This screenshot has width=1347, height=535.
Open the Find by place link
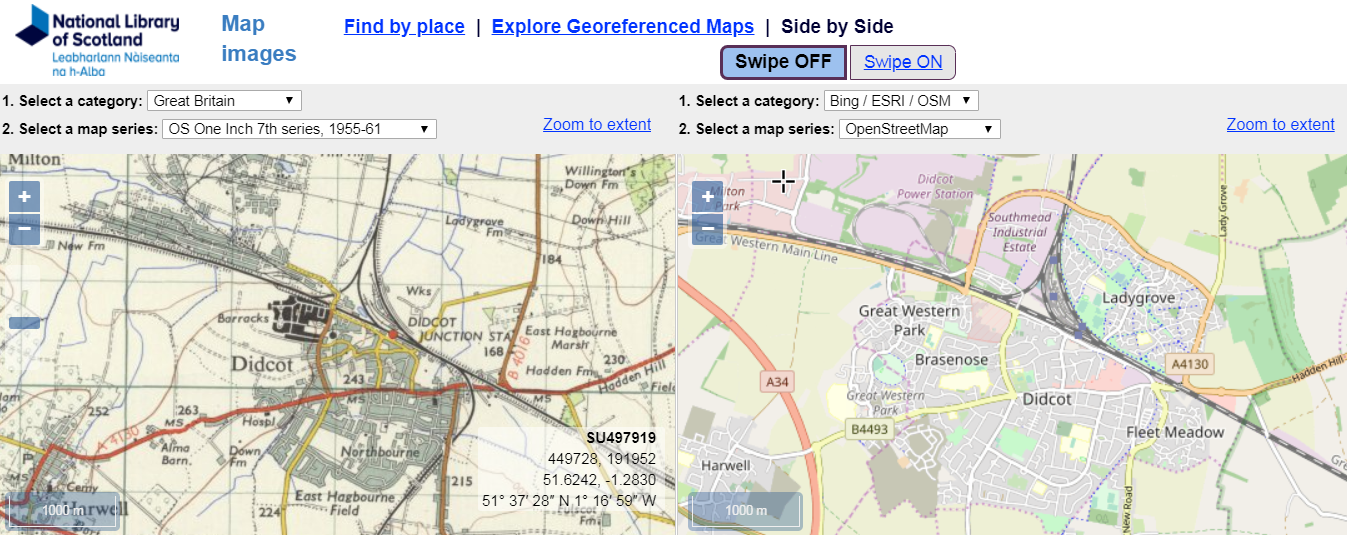tap(404, 27)
